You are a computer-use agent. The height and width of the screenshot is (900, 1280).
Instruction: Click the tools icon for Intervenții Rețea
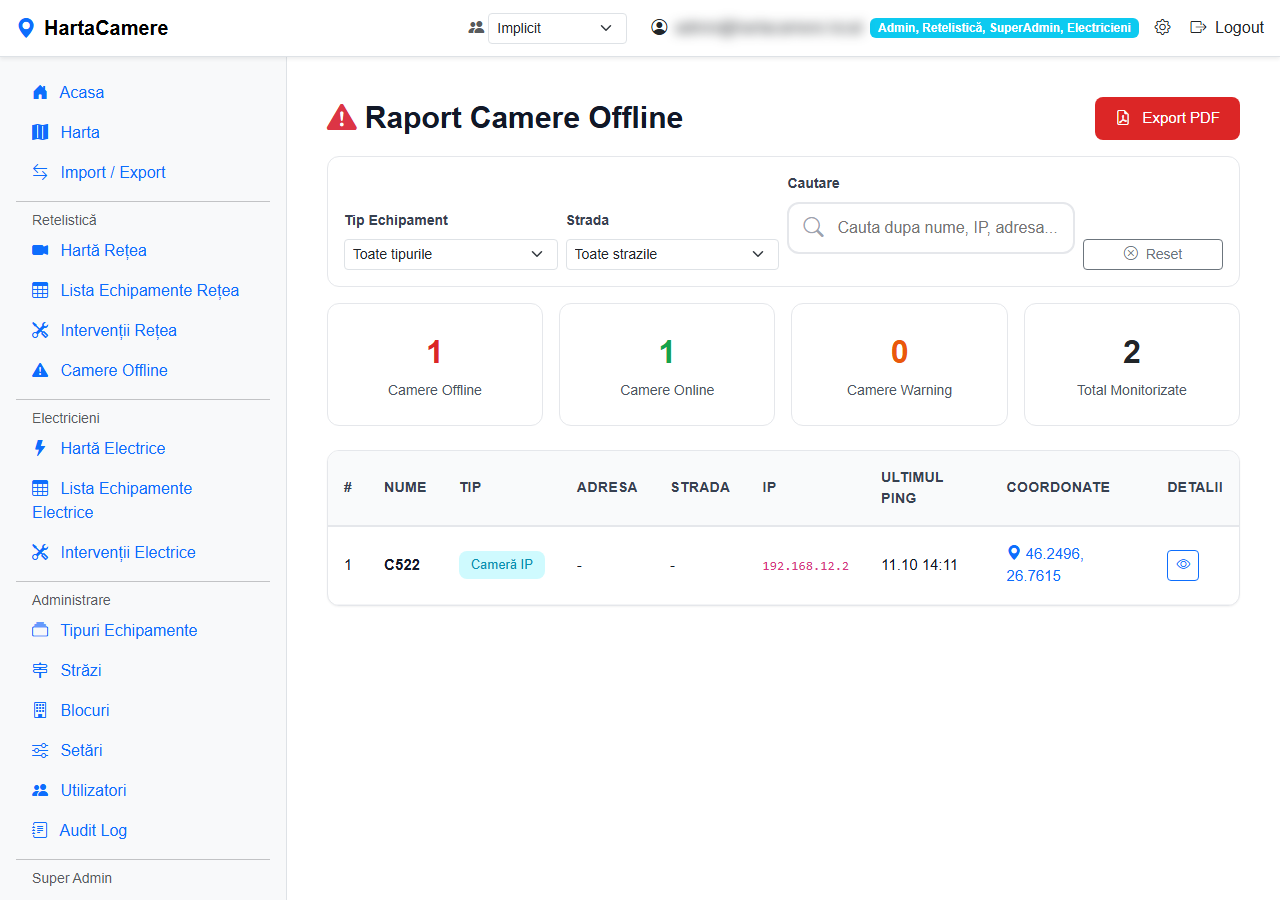[x=40, y=330]
